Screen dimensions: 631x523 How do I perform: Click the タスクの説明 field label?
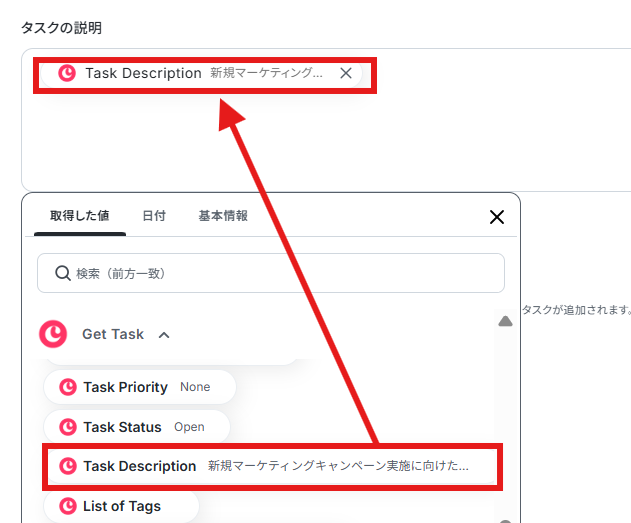pos(62,28)
